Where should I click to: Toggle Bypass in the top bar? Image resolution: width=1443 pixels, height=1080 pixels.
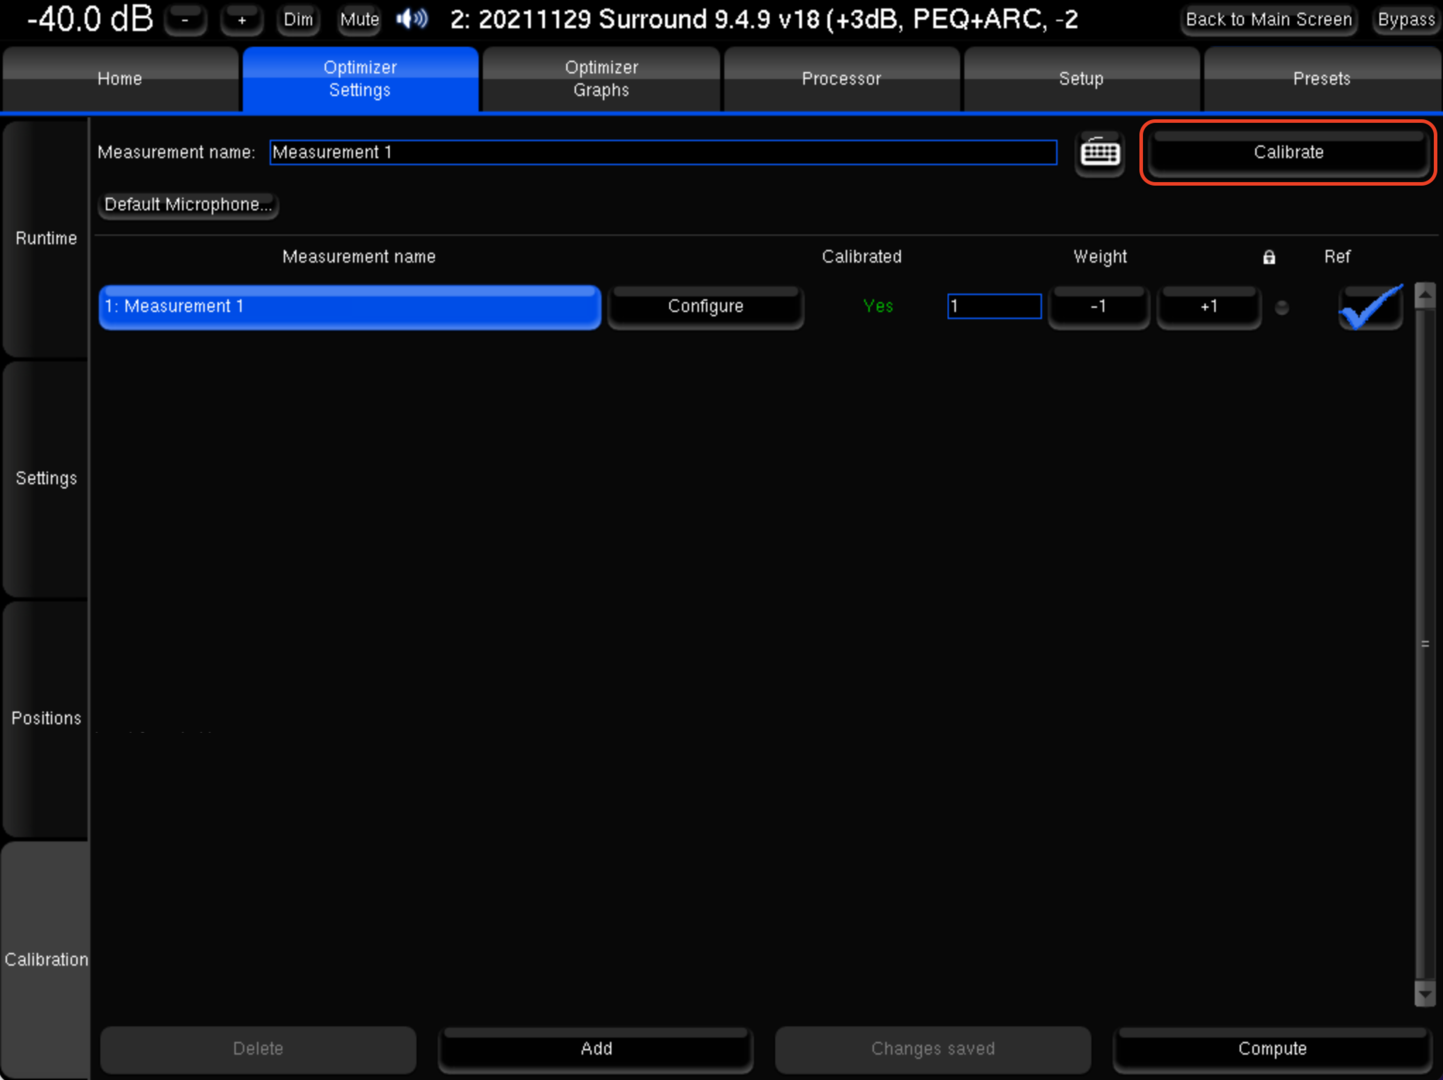pyautogui.click(x=1406, y=19)
